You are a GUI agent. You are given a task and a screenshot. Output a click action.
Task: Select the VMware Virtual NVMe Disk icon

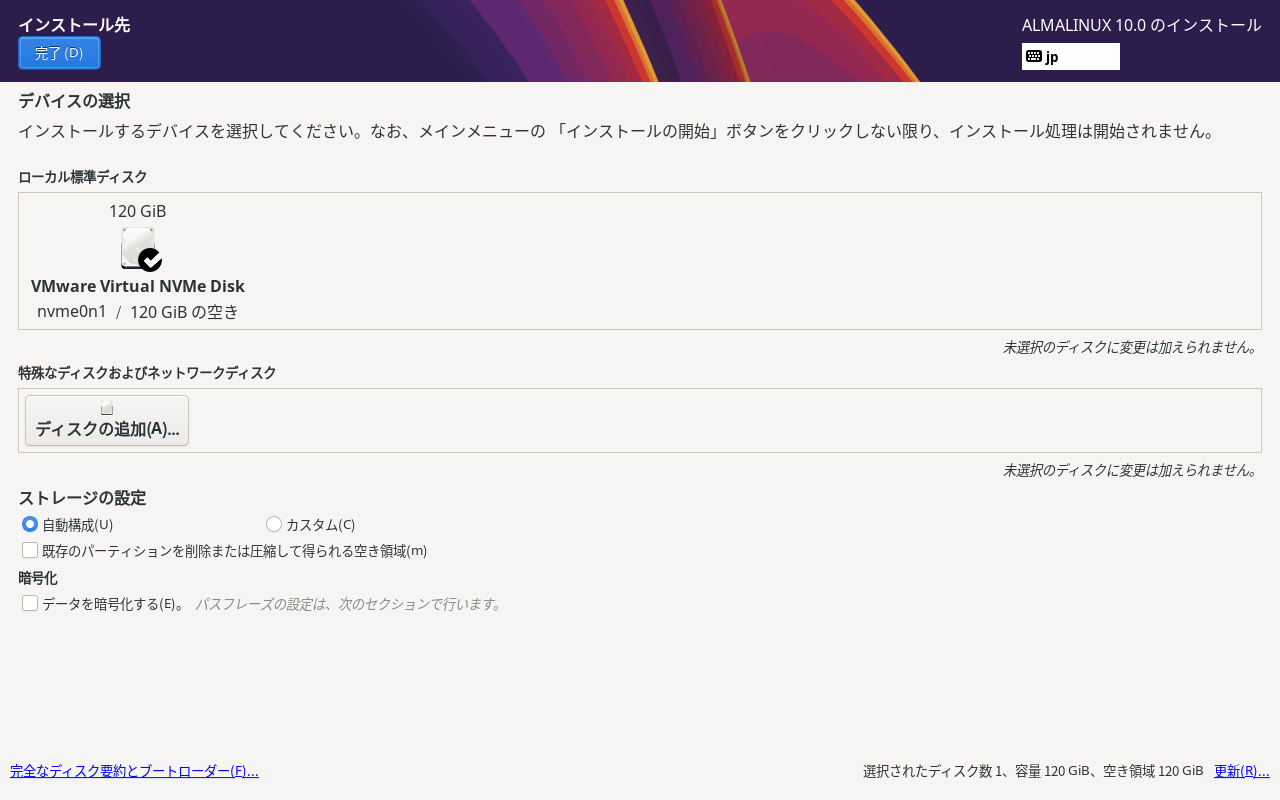tap(140, 249)
